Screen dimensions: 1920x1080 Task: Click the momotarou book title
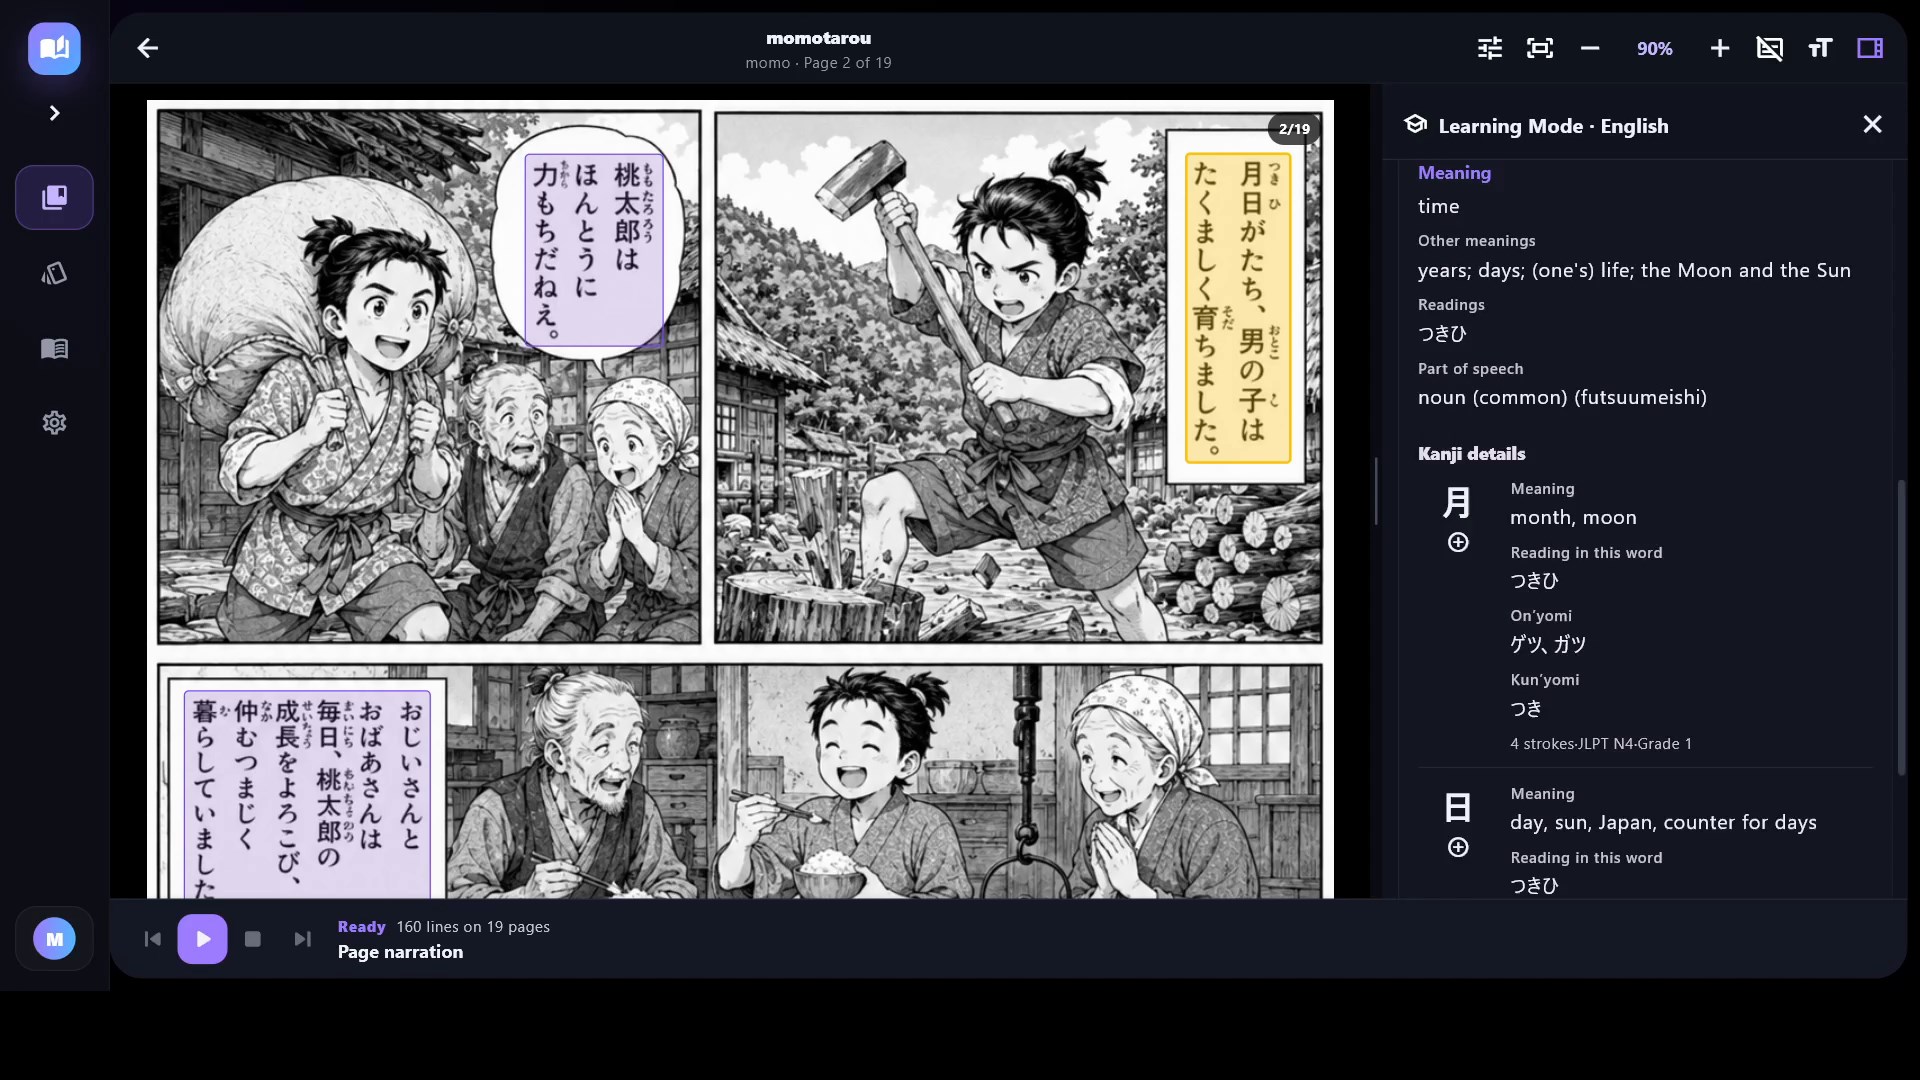(818, 38)
